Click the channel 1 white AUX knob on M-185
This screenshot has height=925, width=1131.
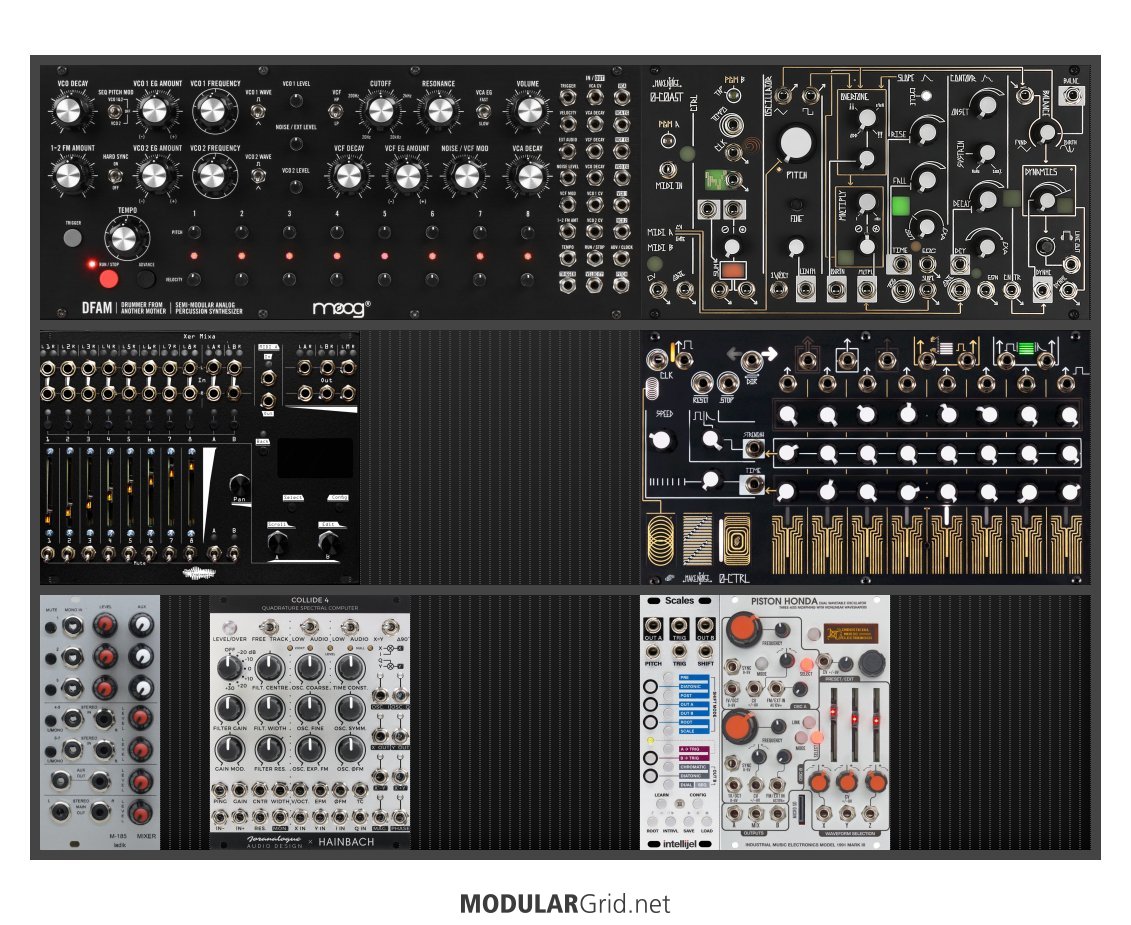(x=141, y=626)
